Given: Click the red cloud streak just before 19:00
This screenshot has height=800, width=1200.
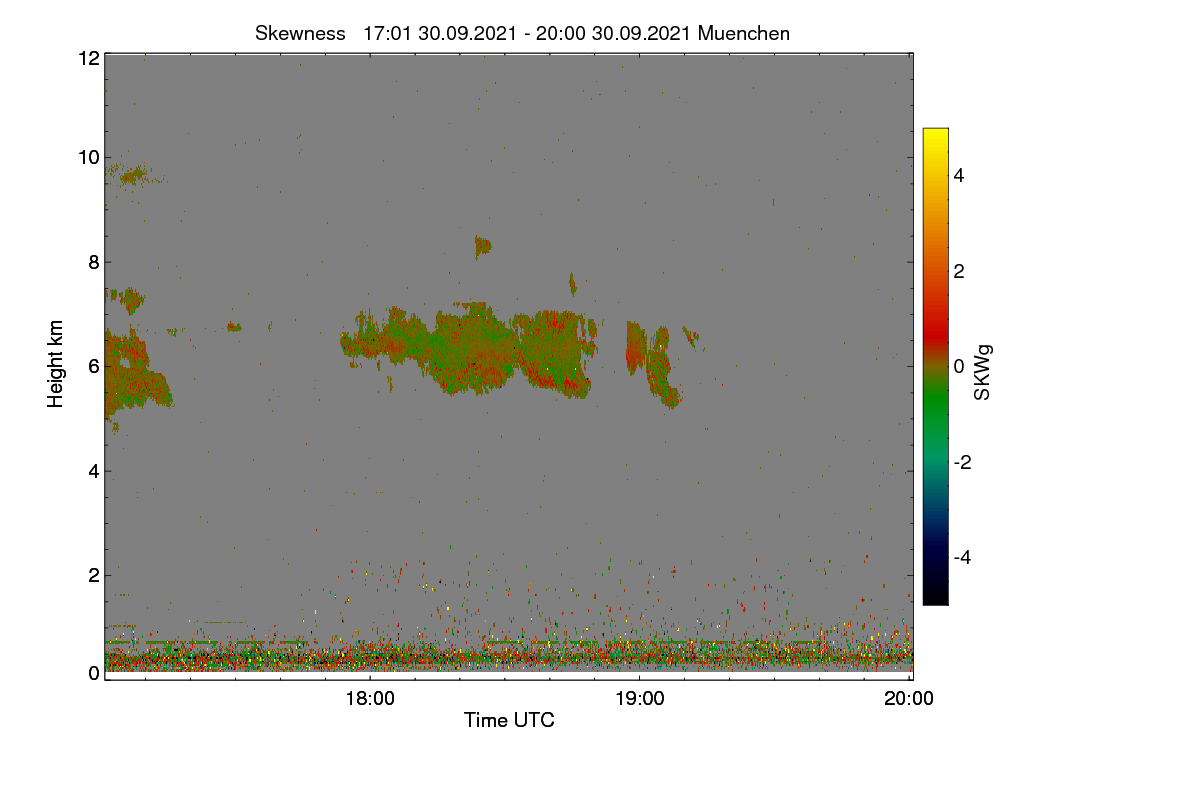Looking at the screenshot, I should [x=635, y=348].
